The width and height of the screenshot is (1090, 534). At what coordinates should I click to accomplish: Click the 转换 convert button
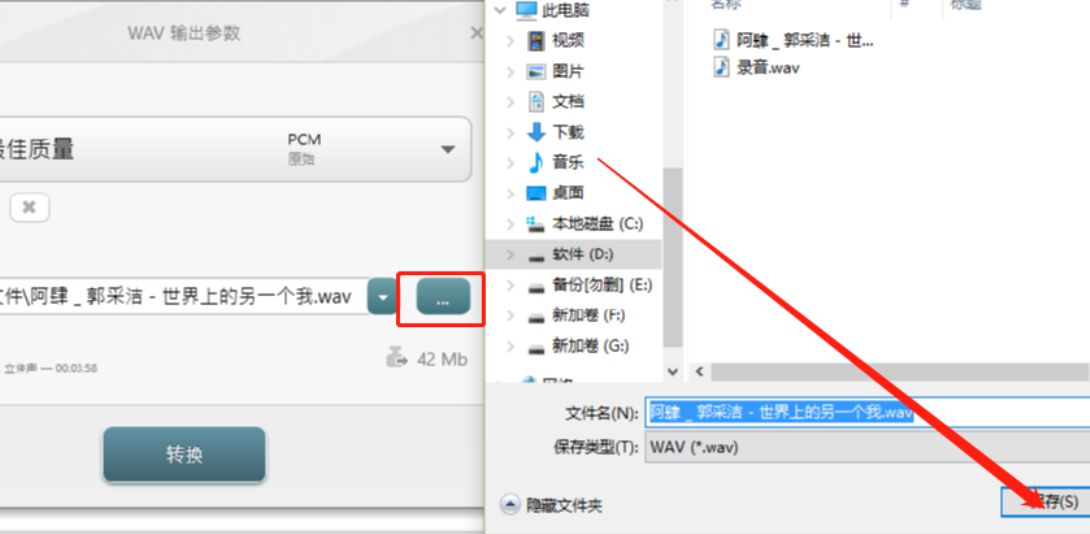184,455
